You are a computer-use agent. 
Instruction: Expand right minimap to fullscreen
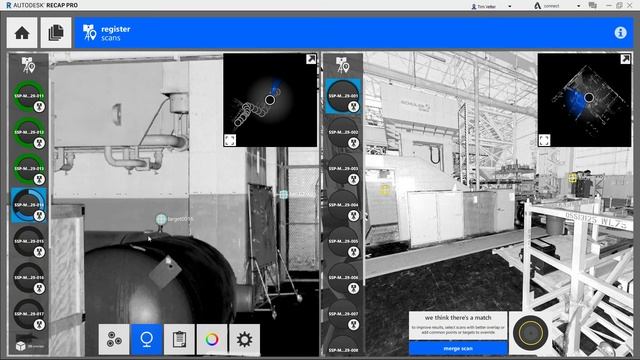(544, 140)
